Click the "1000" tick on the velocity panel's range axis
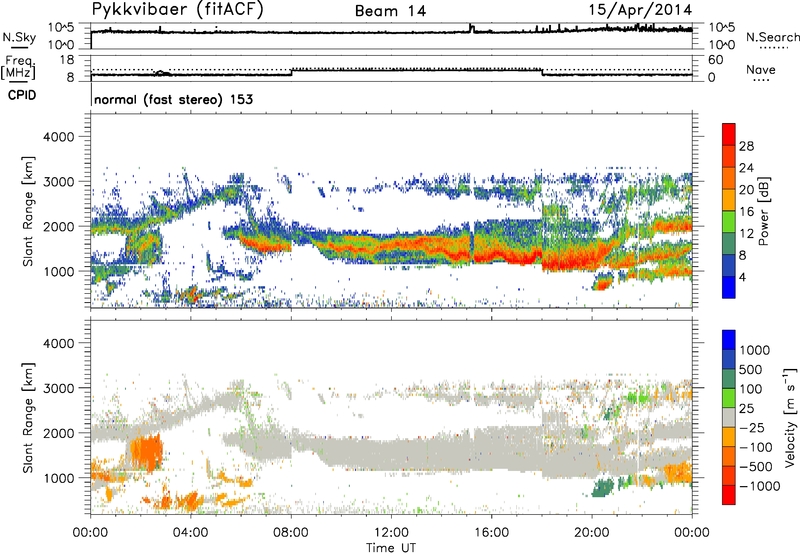The image size is (800, 554). click(x=58, y=478)
